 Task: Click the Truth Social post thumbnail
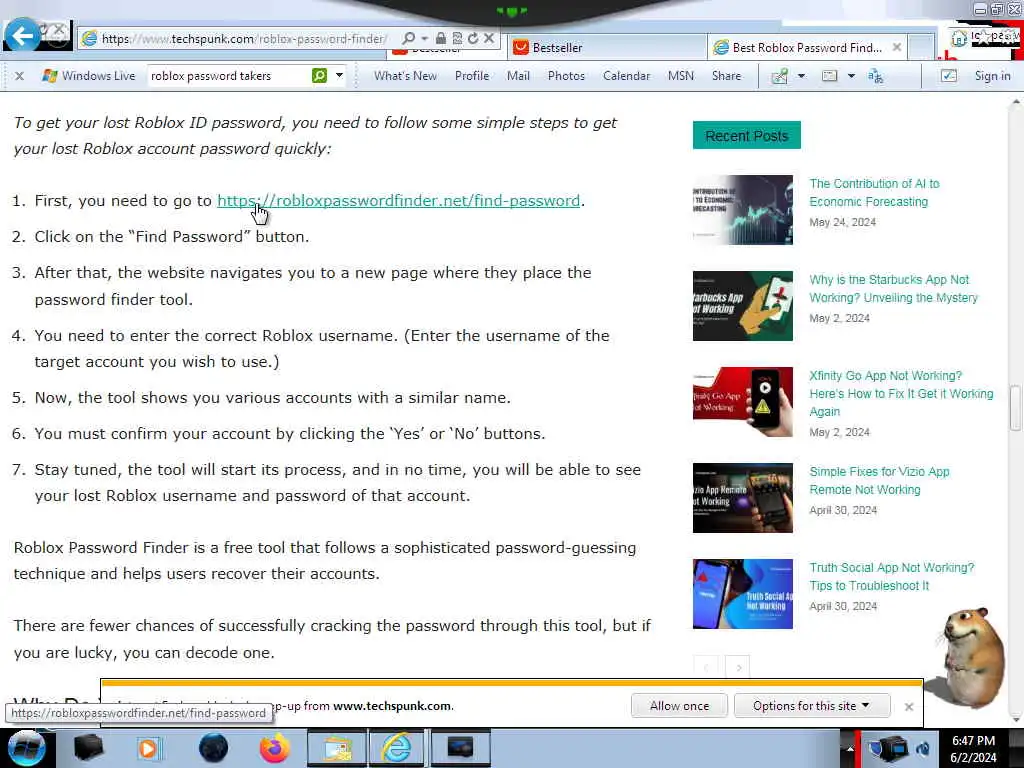[x=743, y=594]
